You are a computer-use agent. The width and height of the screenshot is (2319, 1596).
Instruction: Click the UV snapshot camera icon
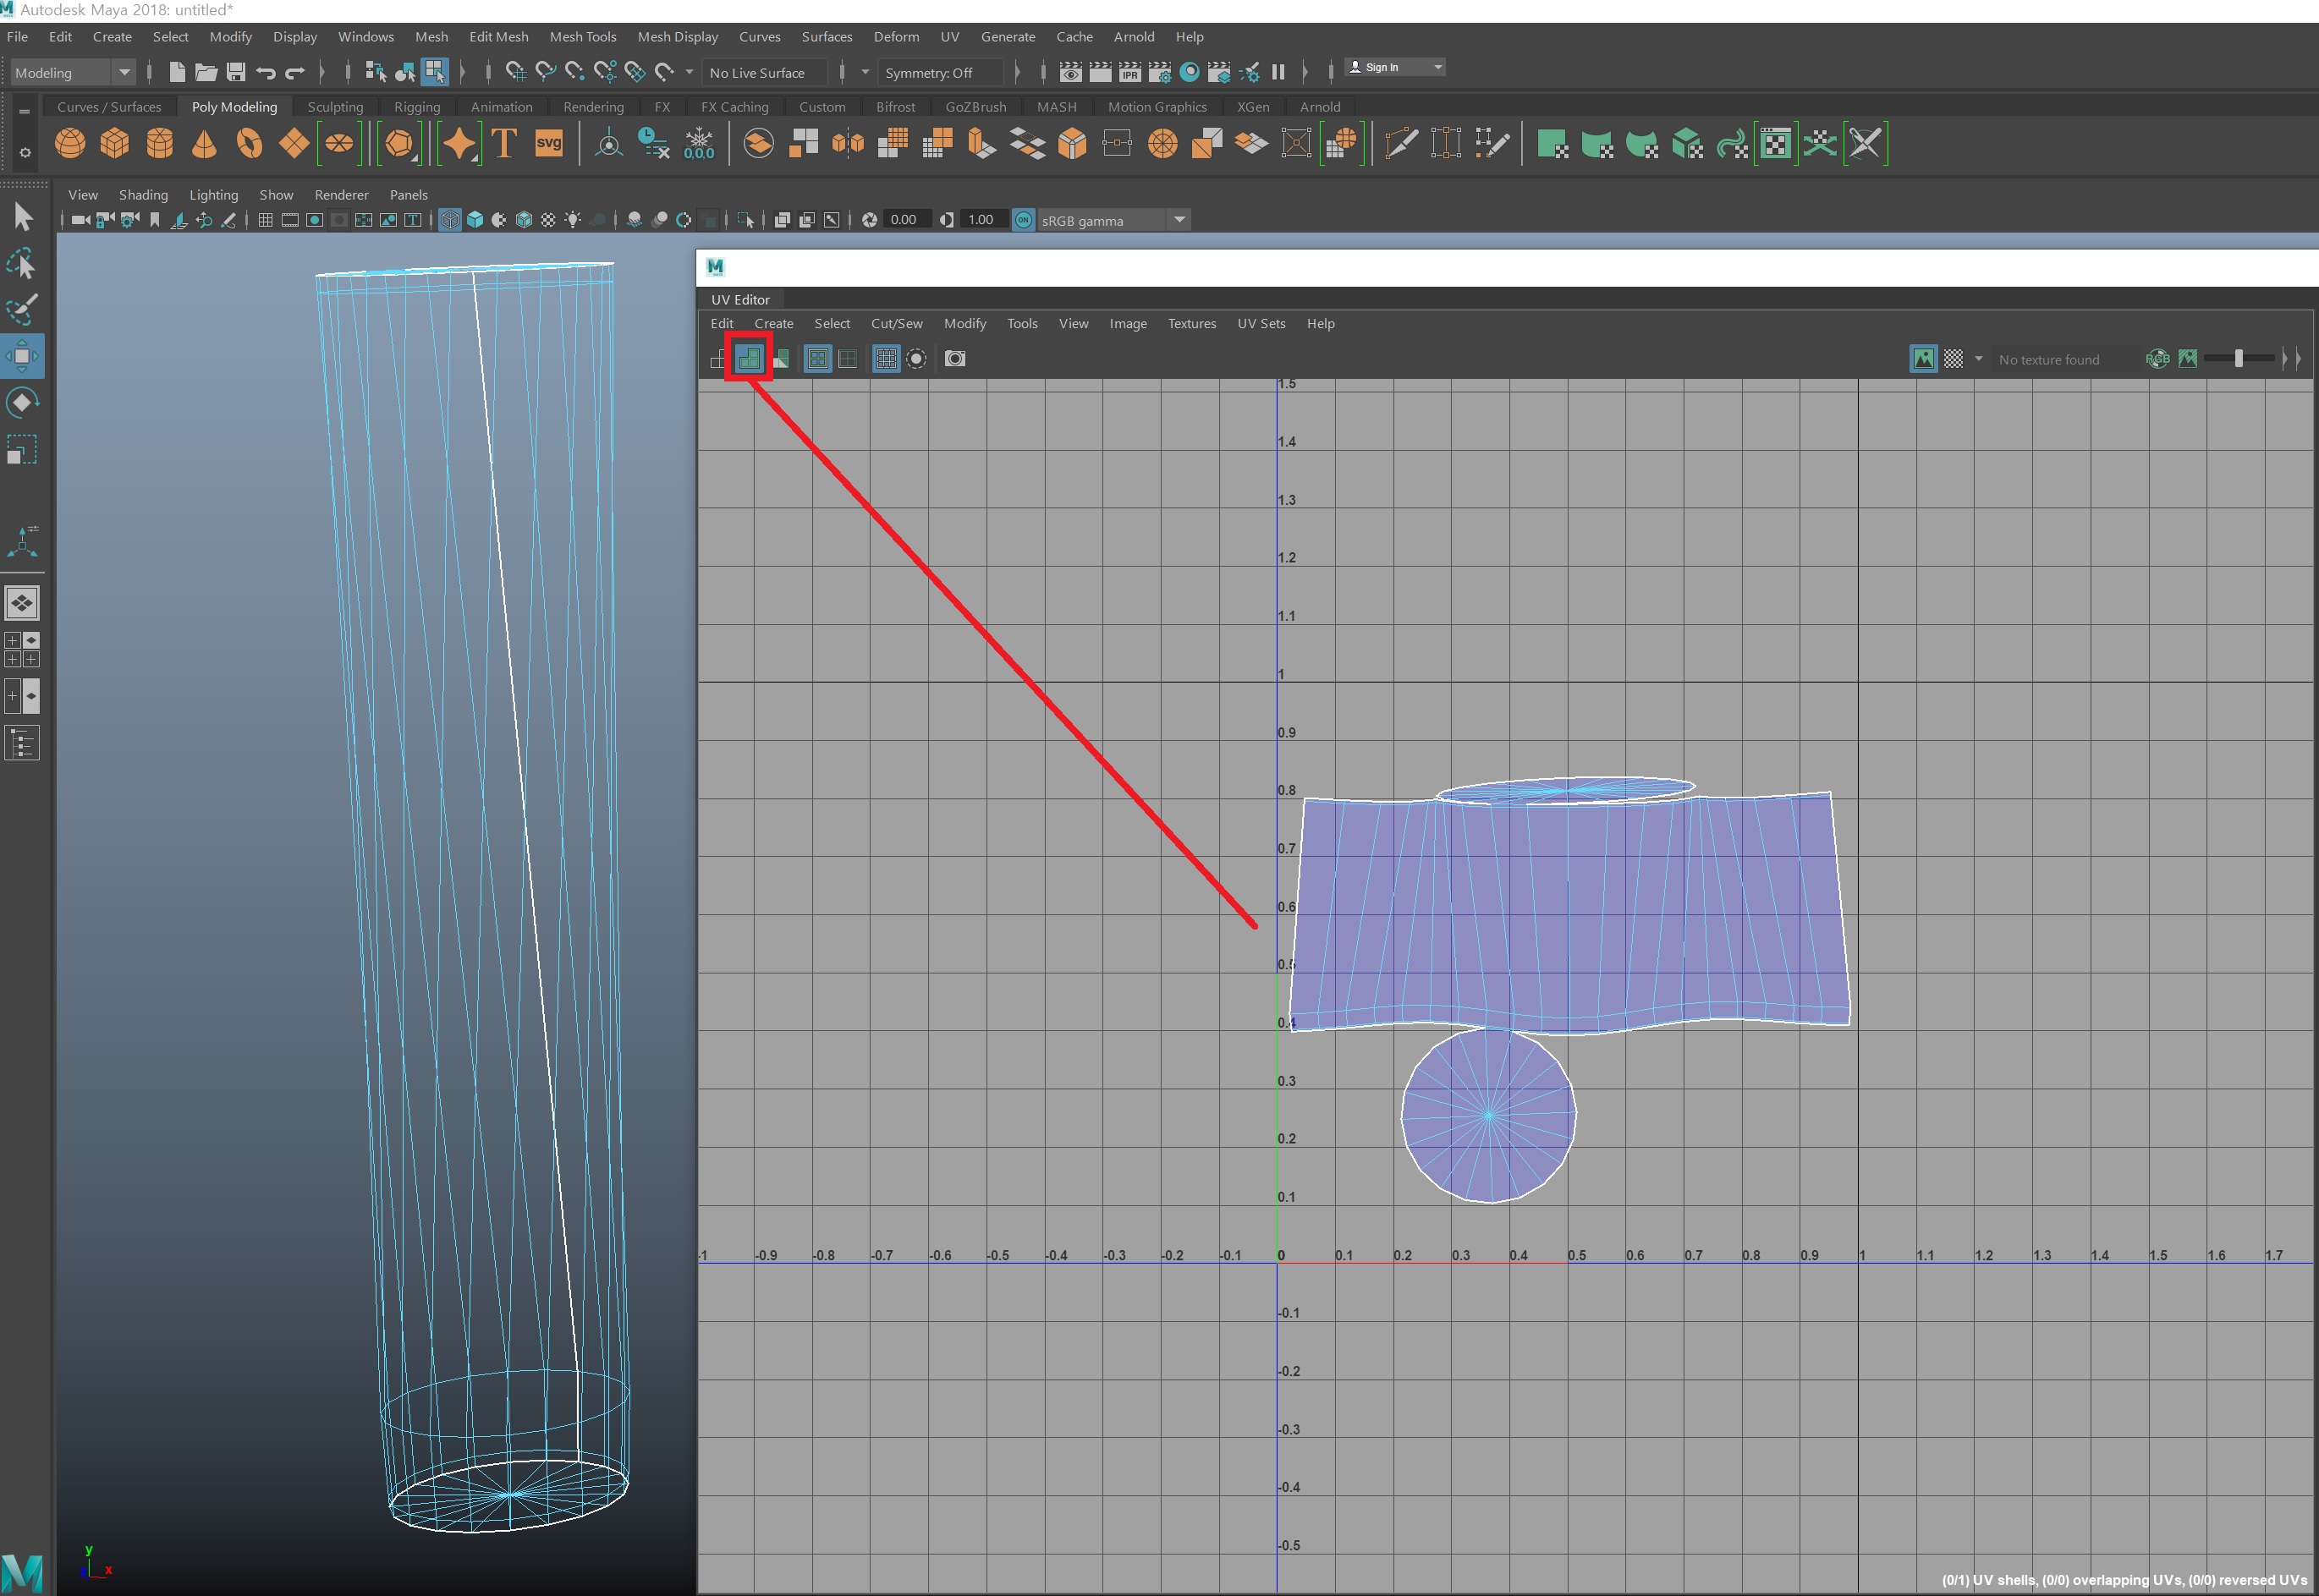click(x=955, y=359)
